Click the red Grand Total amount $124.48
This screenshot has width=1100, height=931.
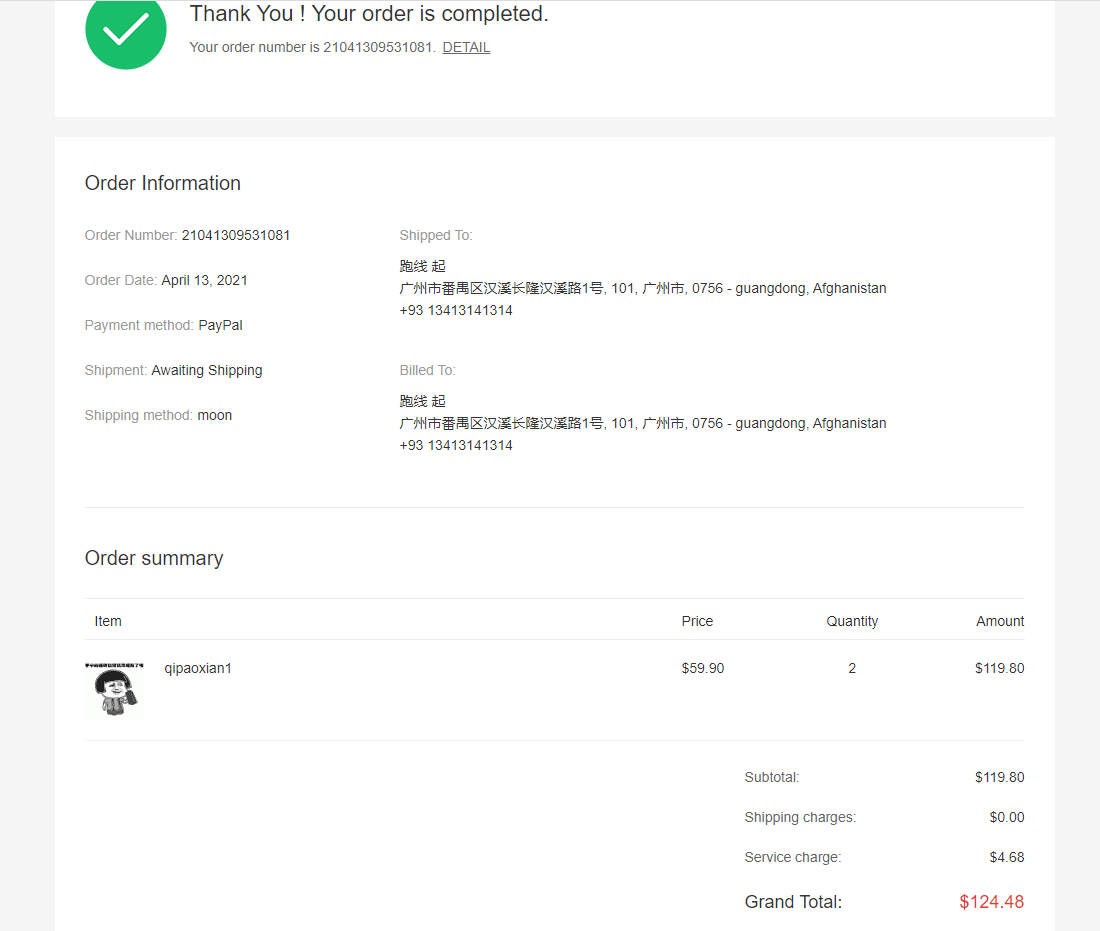(x=991, y=902)
